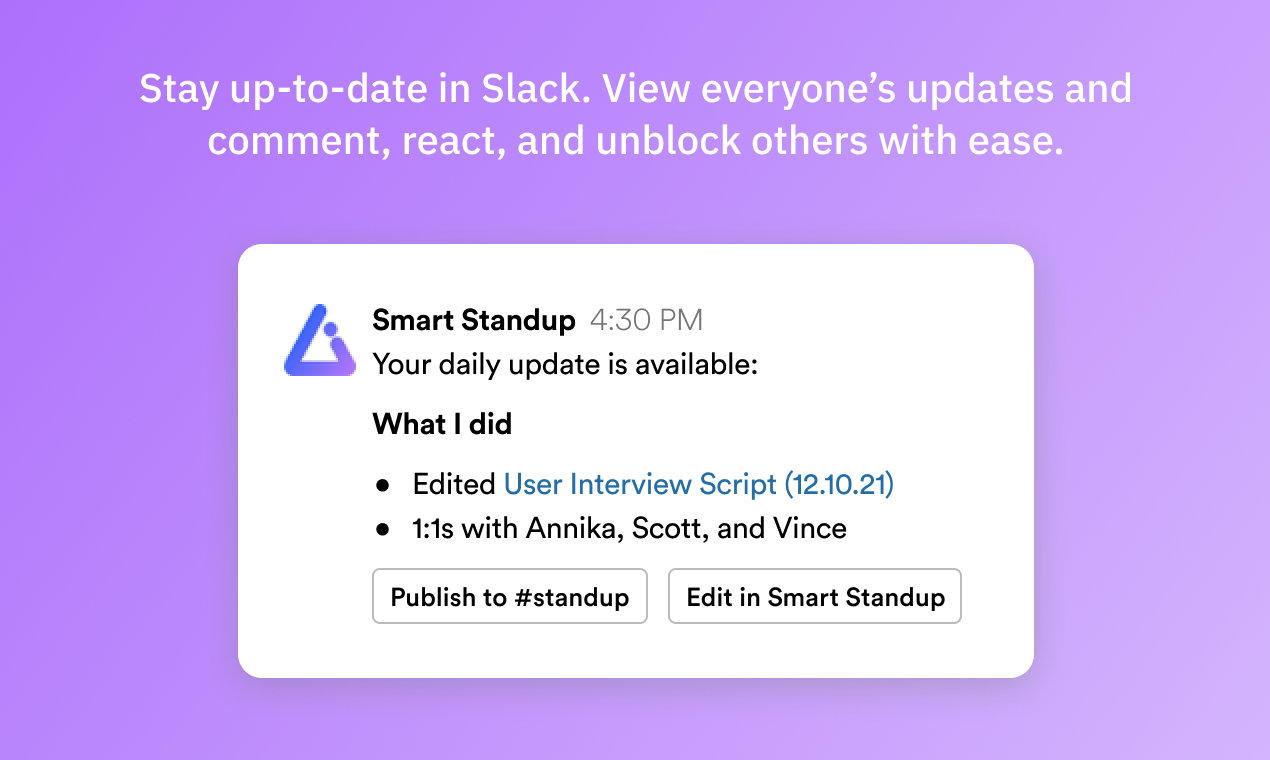Click the first bullet point marker
The height and width of the screenshot is (760, 1270).
coord(385,484)
